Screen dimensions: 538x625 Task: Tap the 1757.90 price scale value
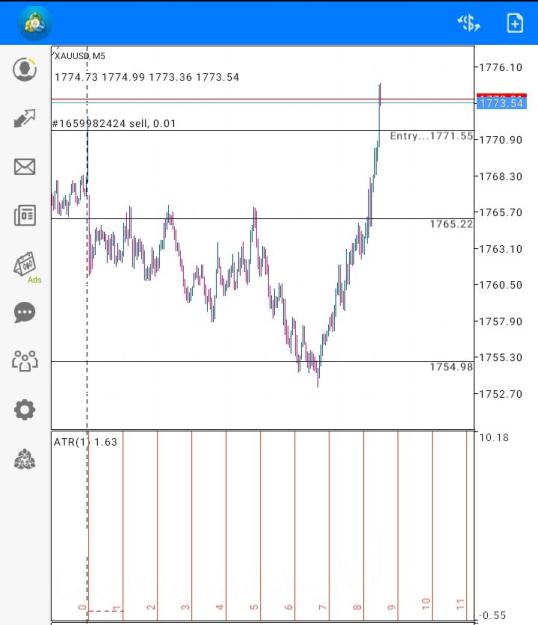tap(501, 322)
